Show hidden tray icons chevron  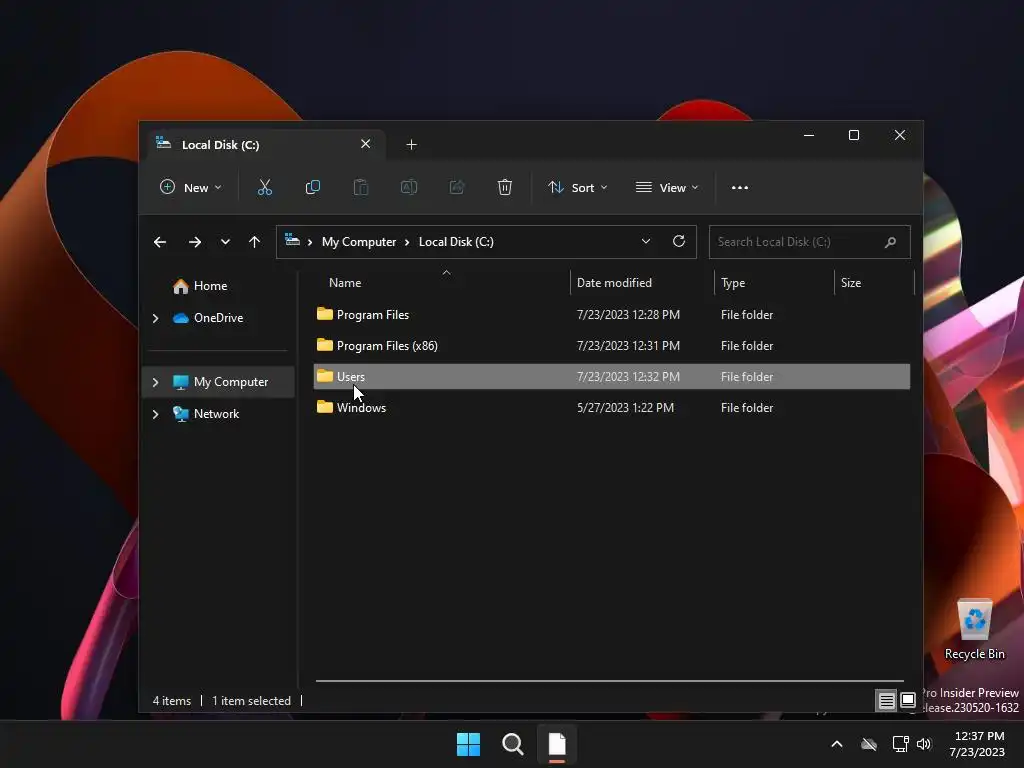click(x=837, y=744)
